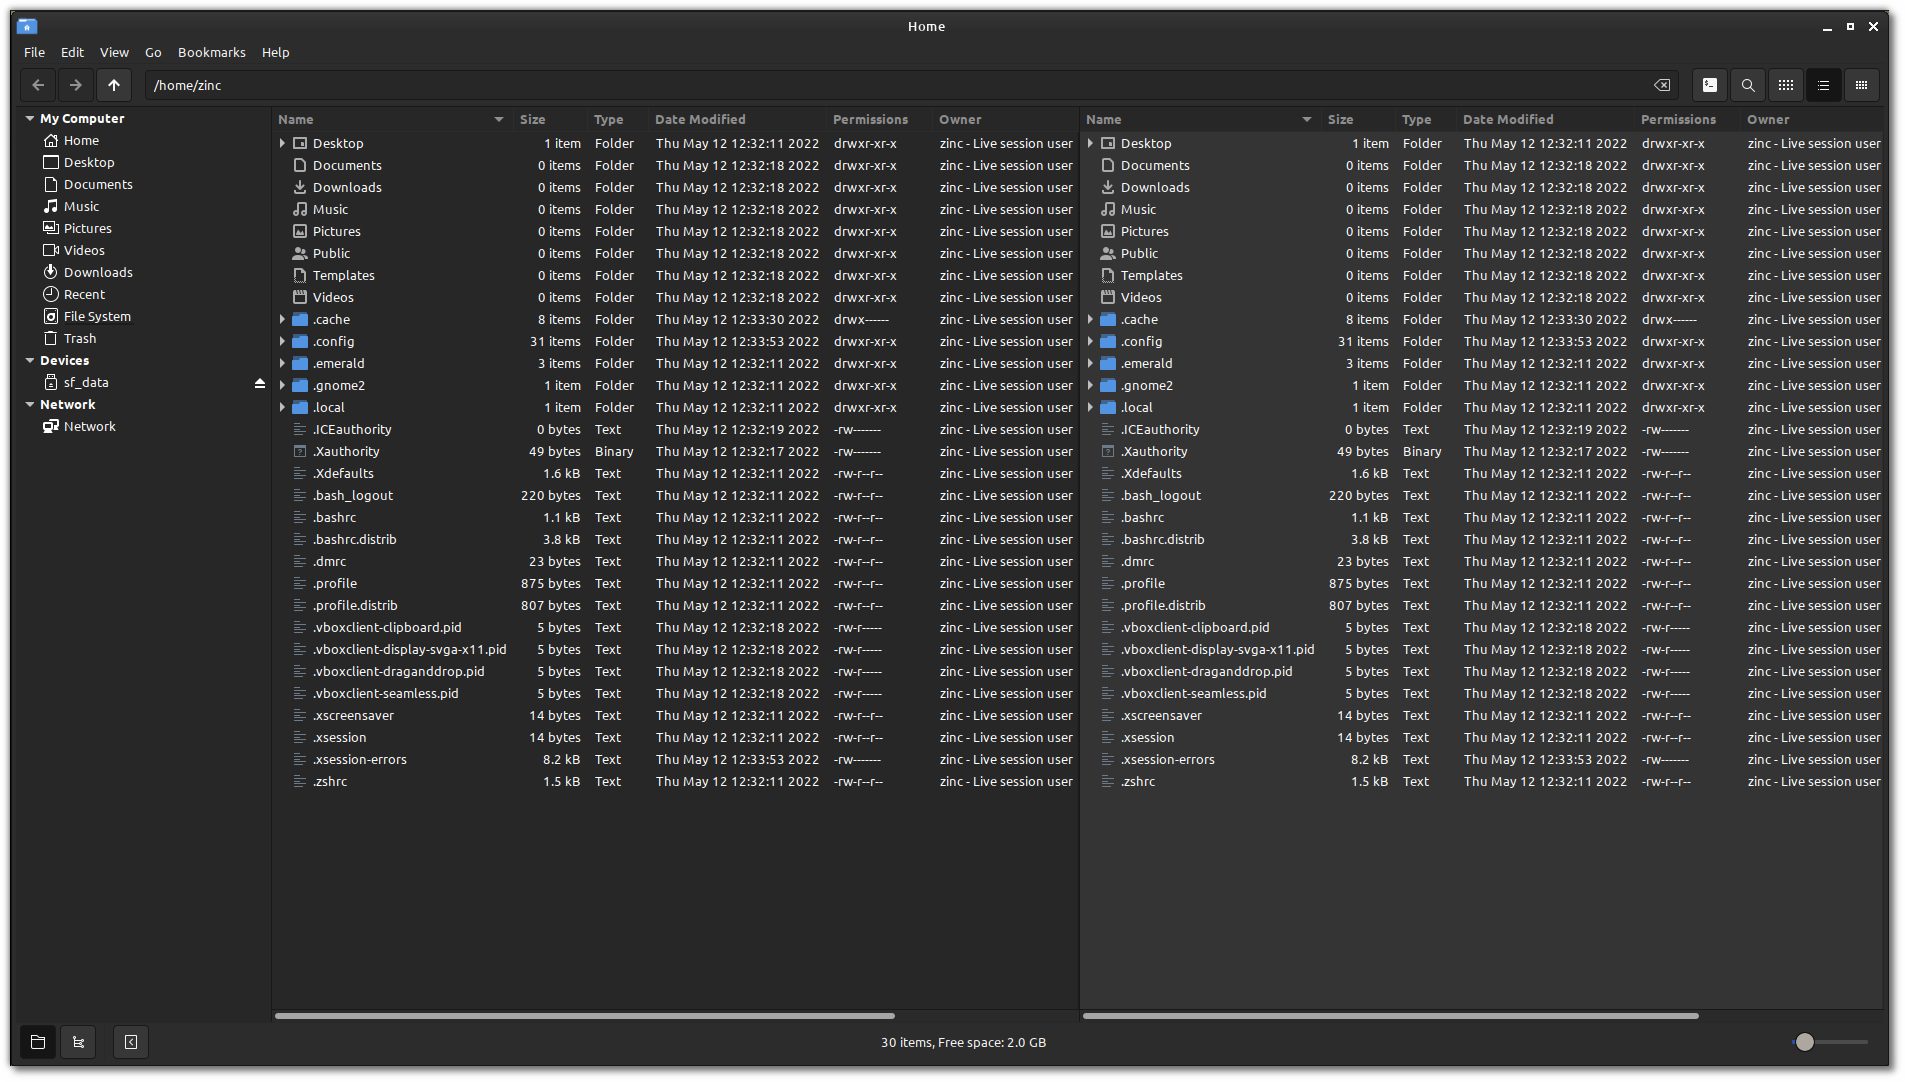Click the window app icon in title bar
This screenshot has width=1905, height=1082.
point(28,26)
